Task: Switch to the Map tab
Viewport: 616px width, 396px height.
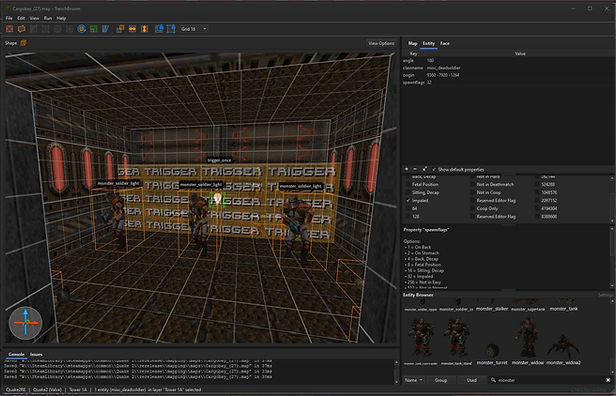Action: click(412, 44)
